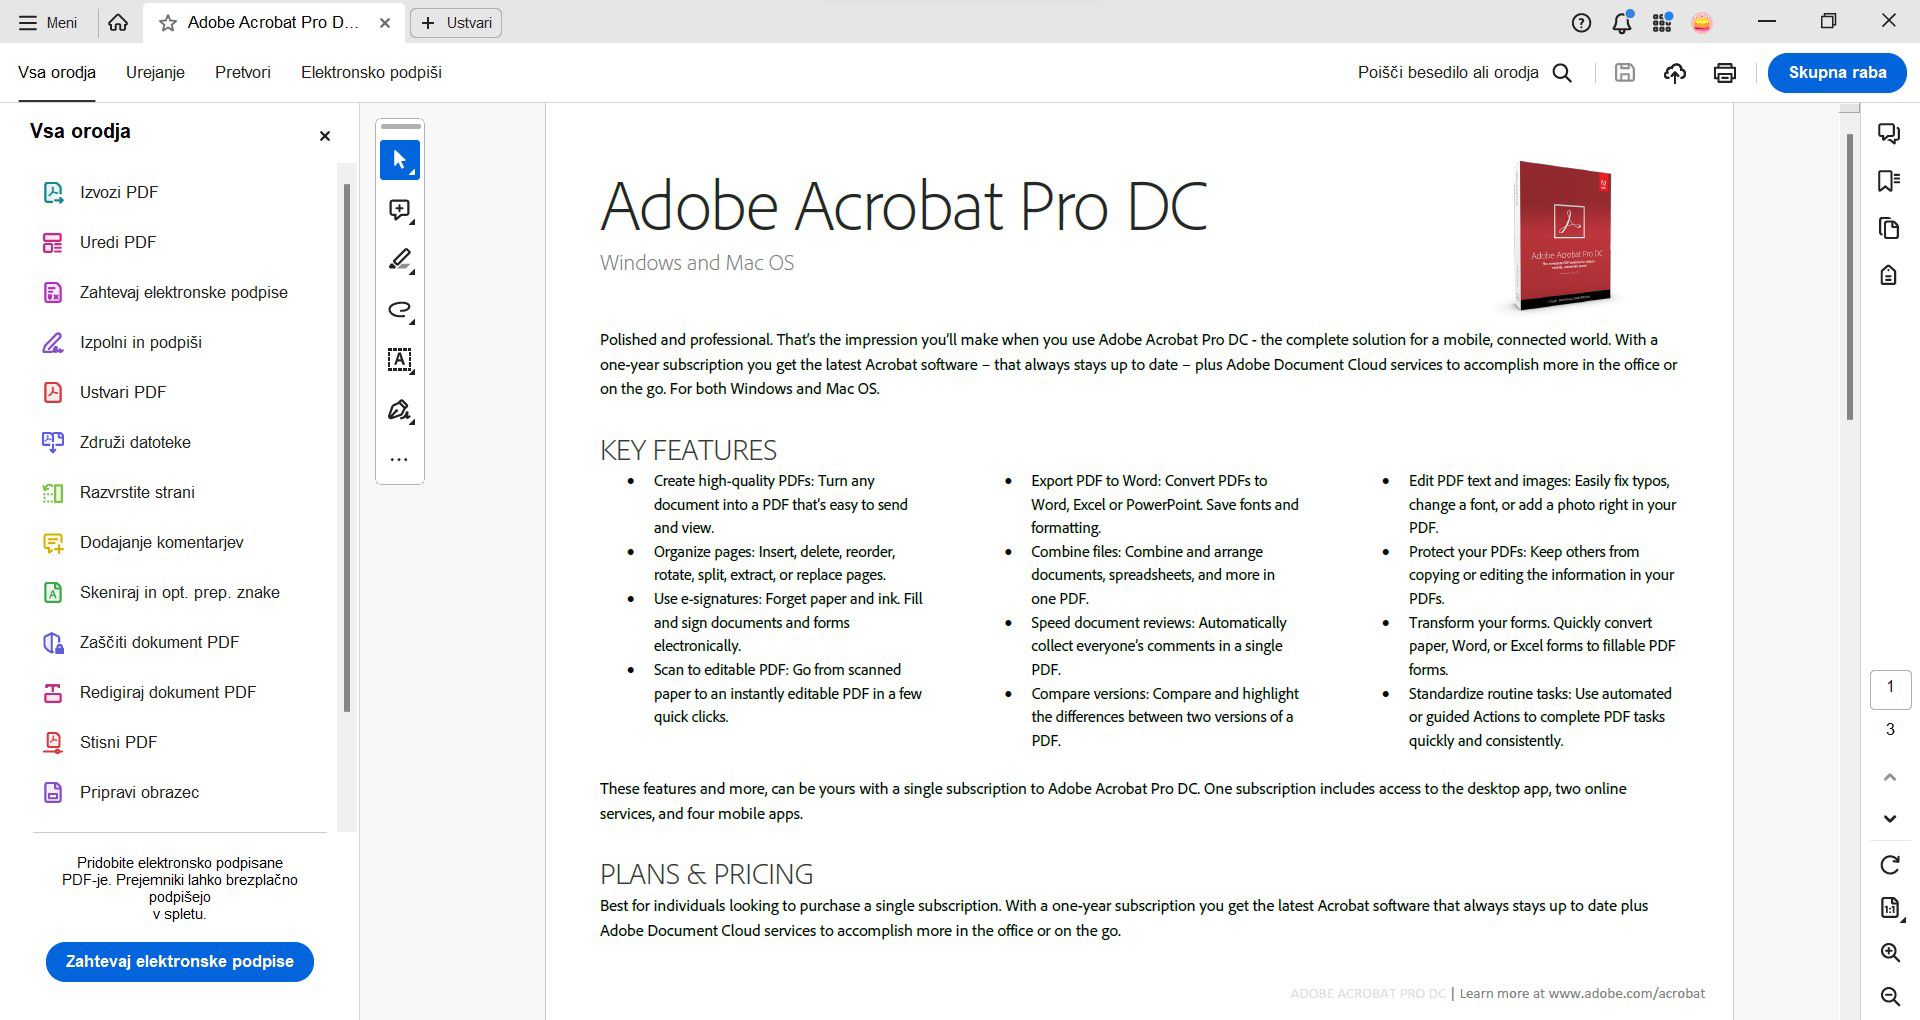
Task: Open the Meni hamburger menu
Action: tap(48, 22)
